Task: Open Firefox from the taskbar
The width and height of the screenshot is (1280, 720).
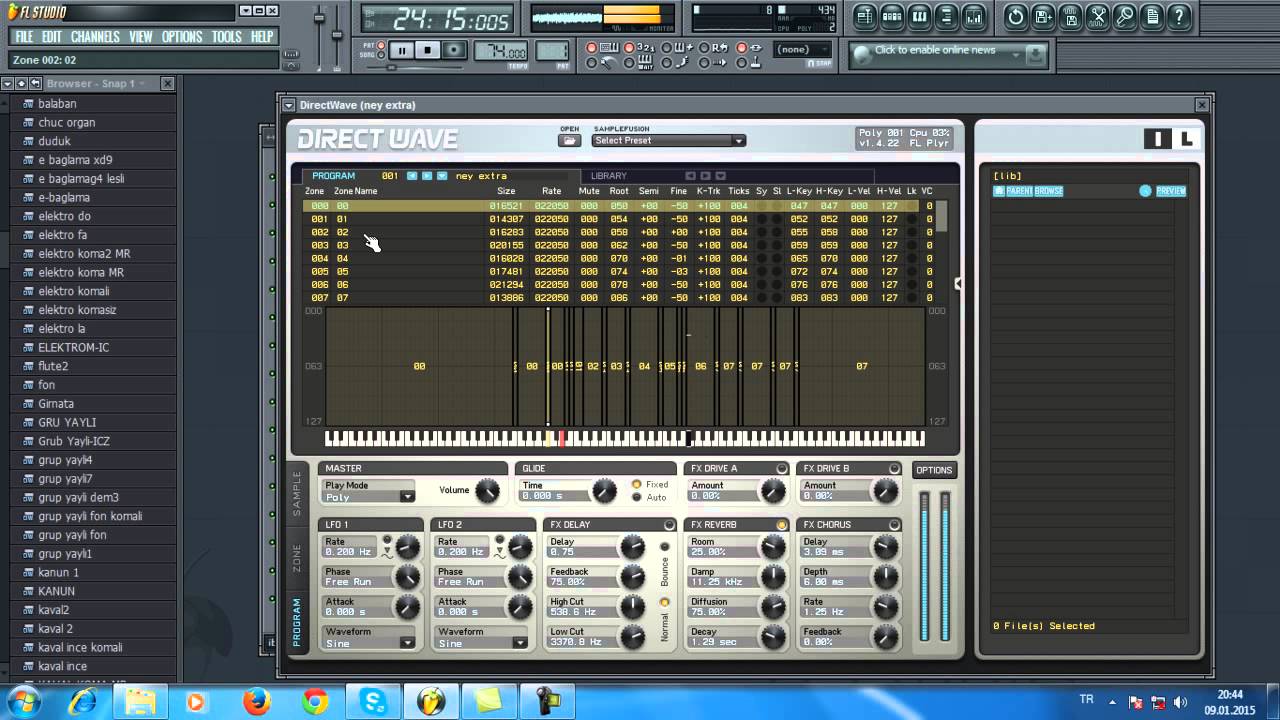Action: (257, 702)
